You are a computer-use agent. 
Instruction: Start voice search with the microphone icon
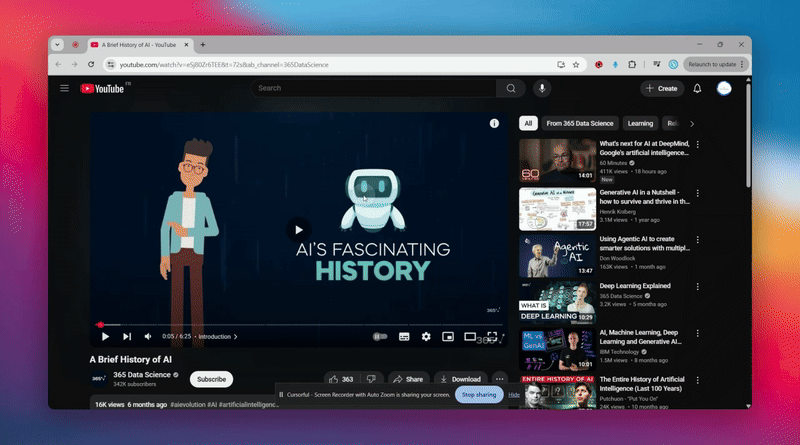[x=542, y=88]
